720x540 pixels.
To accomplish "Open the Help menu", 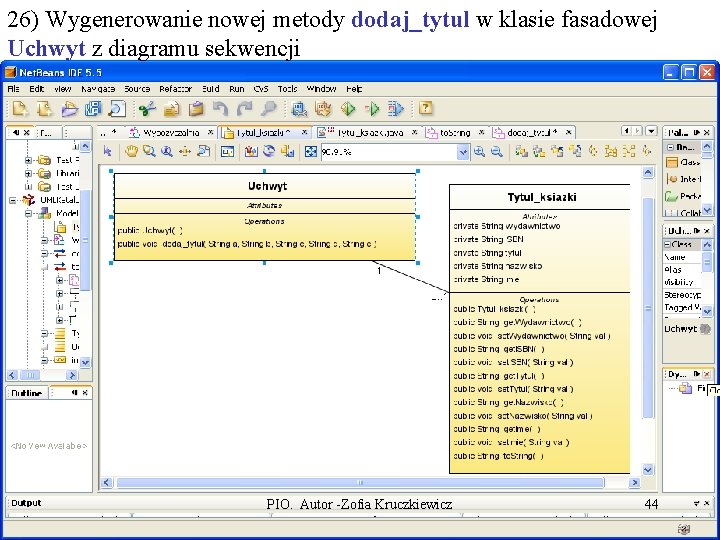I will tap(354, 89).
